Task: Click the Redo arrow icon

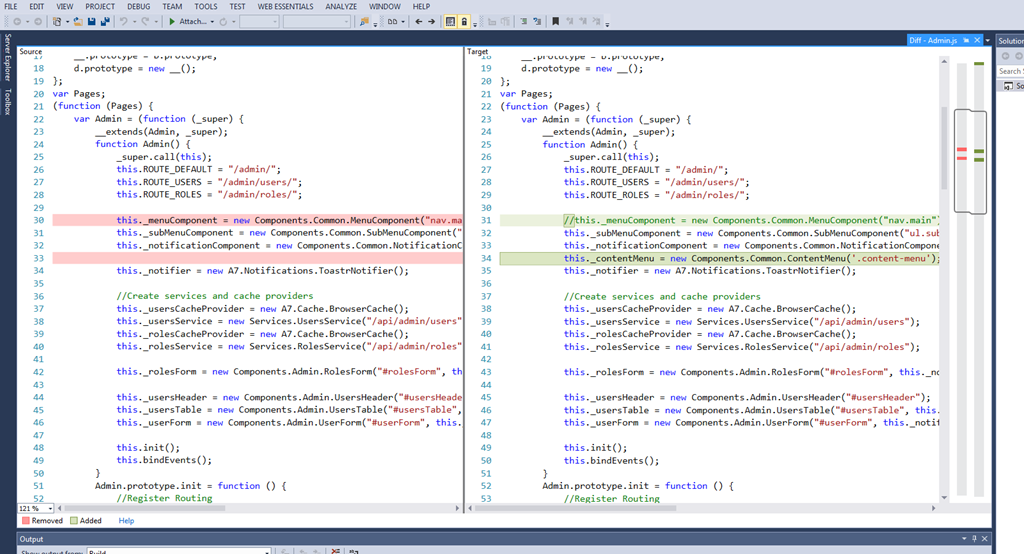Action: click(145, 22)
